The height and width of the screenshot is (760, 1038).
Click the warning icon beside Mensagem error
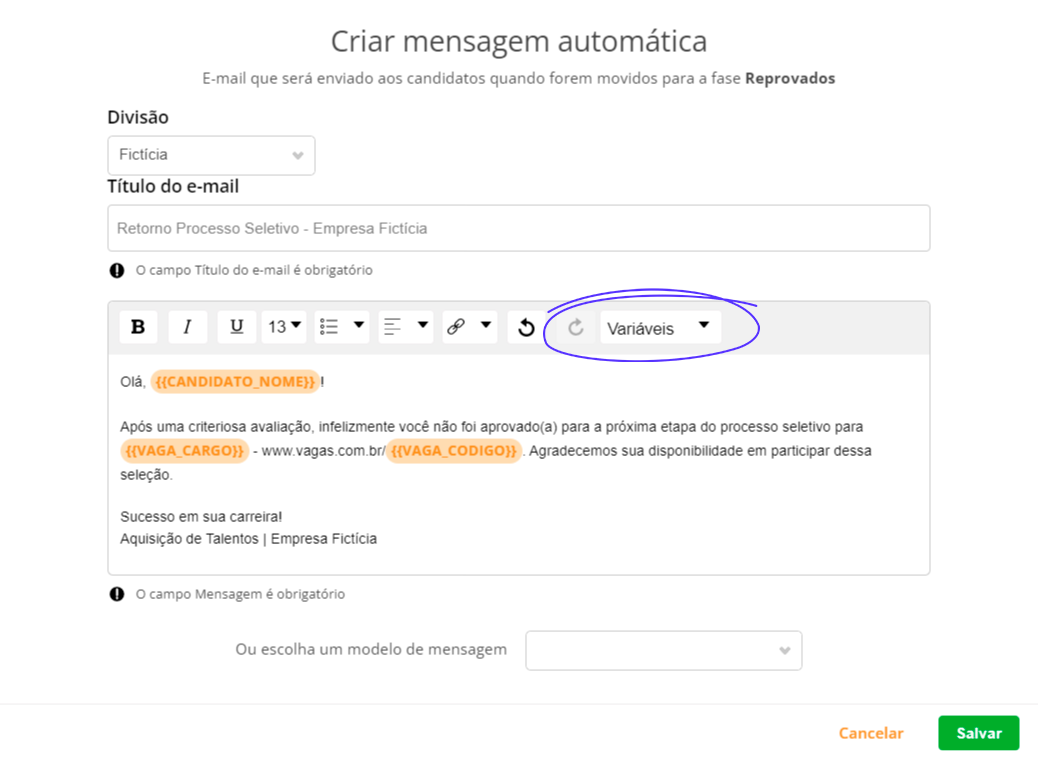117,594
